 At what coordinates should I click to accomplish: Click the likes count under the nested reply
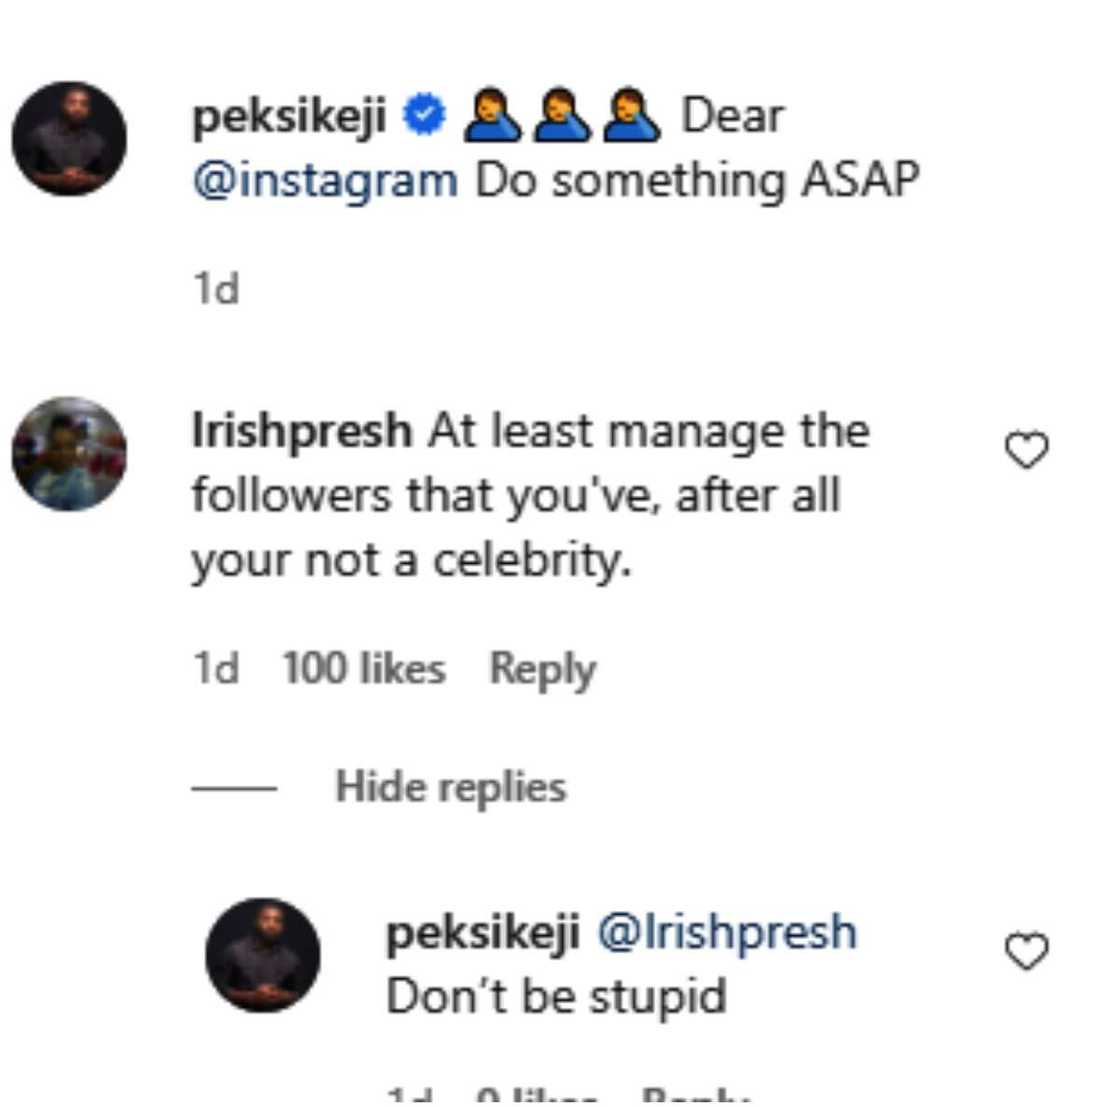click(x=536, y=1096)
